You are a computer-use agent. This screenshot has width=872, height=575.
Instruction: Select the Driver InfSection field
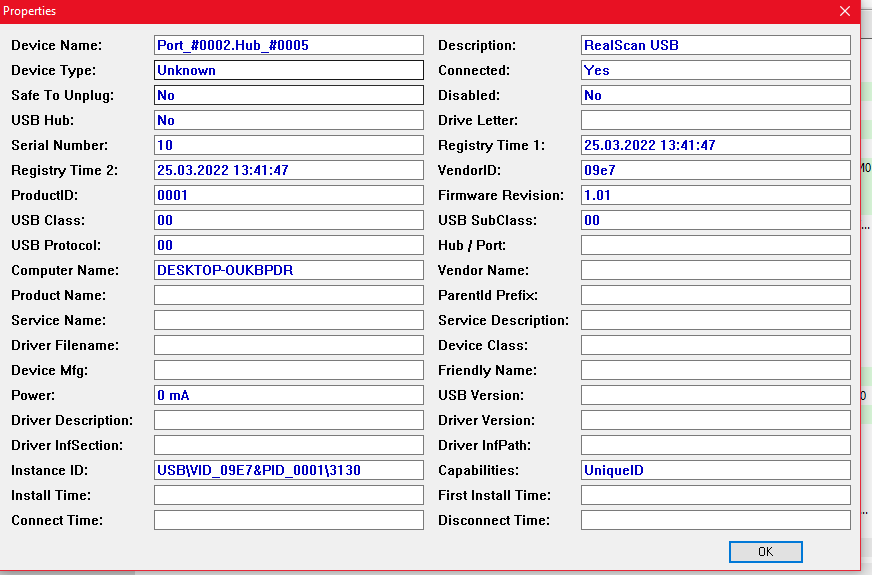pos(289,445)
